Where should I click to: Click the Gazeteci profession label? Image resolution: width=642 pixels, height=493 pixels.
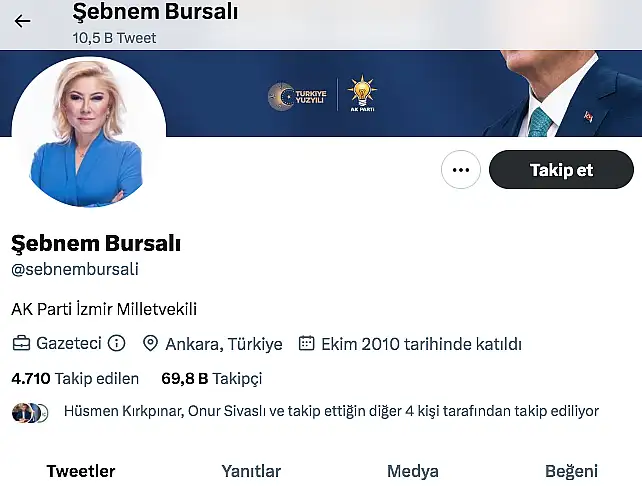pos(69,343)
